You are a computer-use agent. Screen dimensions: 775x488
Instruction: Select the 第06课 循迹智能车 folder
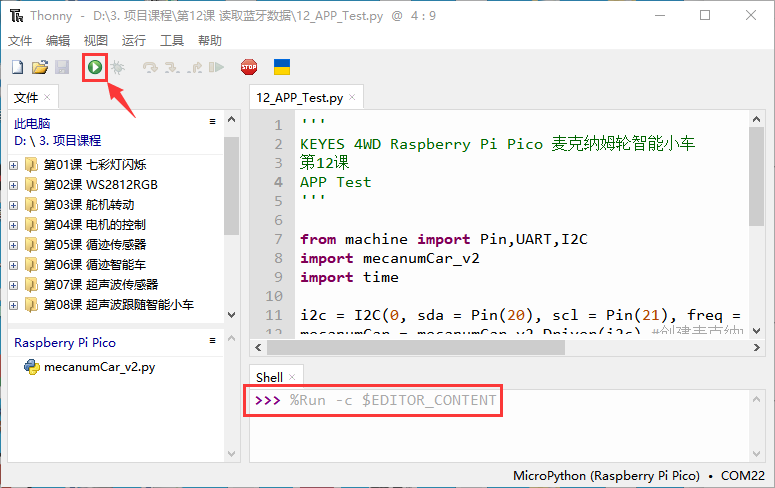pyautogui.click(x=94, y=265)
